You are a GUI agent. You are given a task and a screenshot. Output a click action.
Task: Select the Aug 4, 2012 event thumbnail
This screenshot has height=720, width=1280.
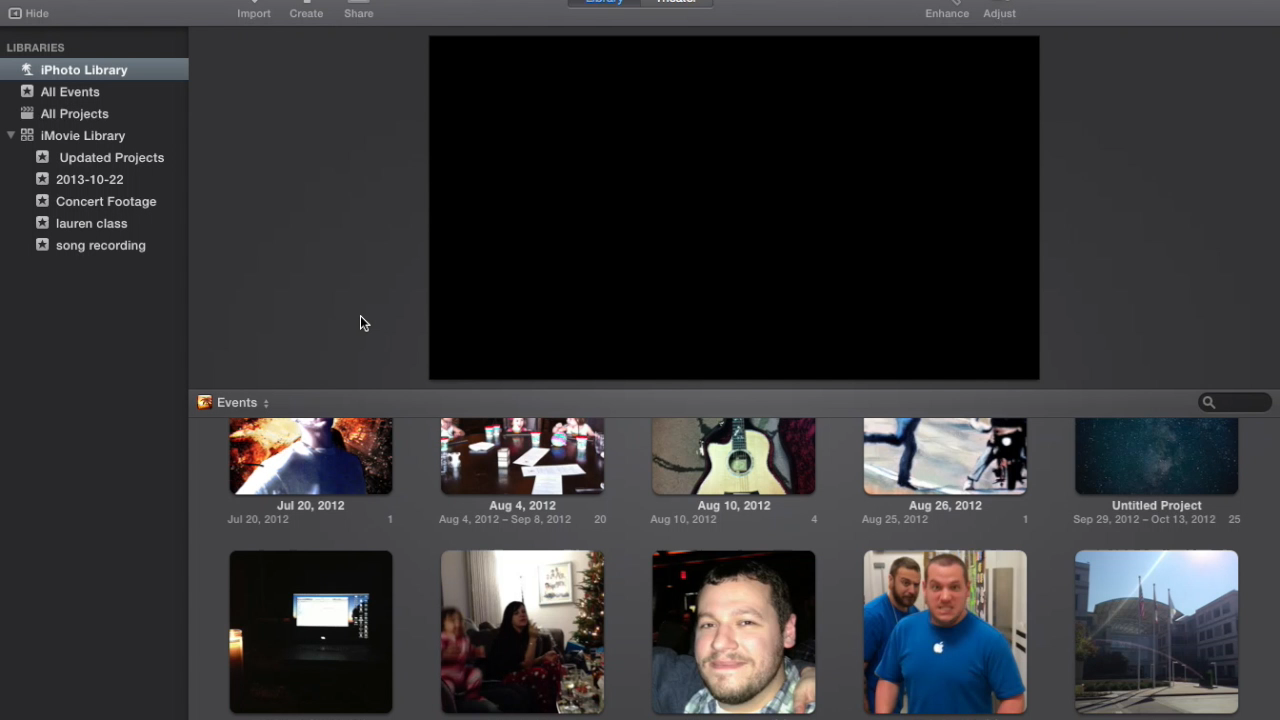point(522,456)
